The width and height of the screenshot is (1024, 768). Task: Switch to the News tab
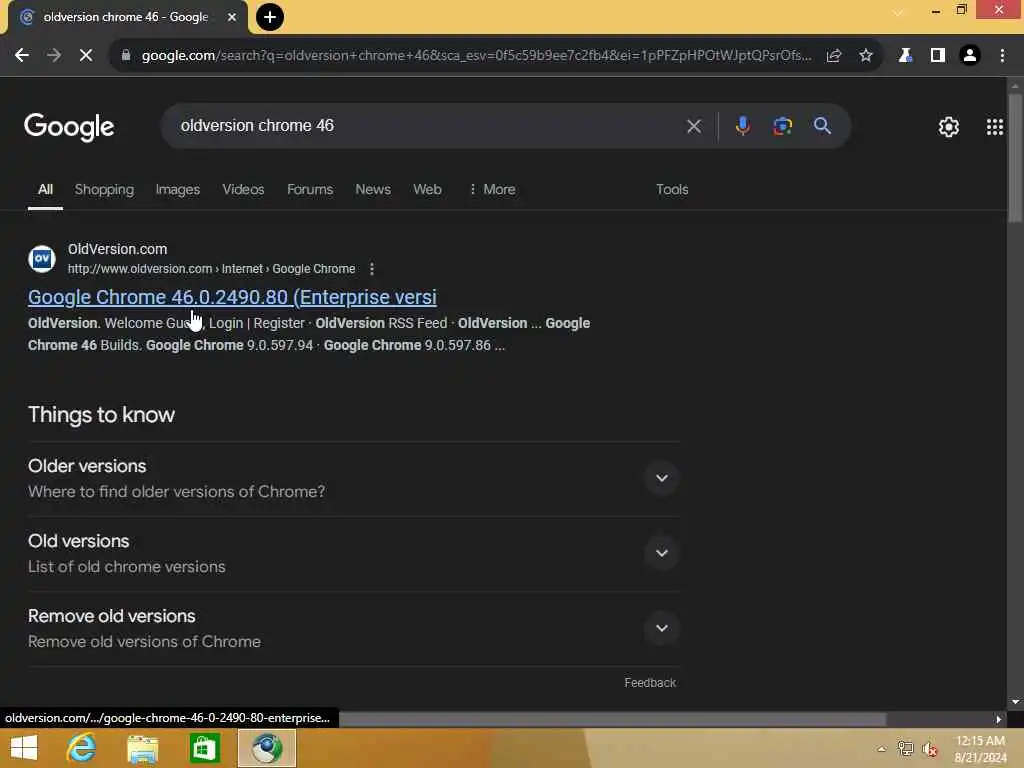click(x=373, y=189)
